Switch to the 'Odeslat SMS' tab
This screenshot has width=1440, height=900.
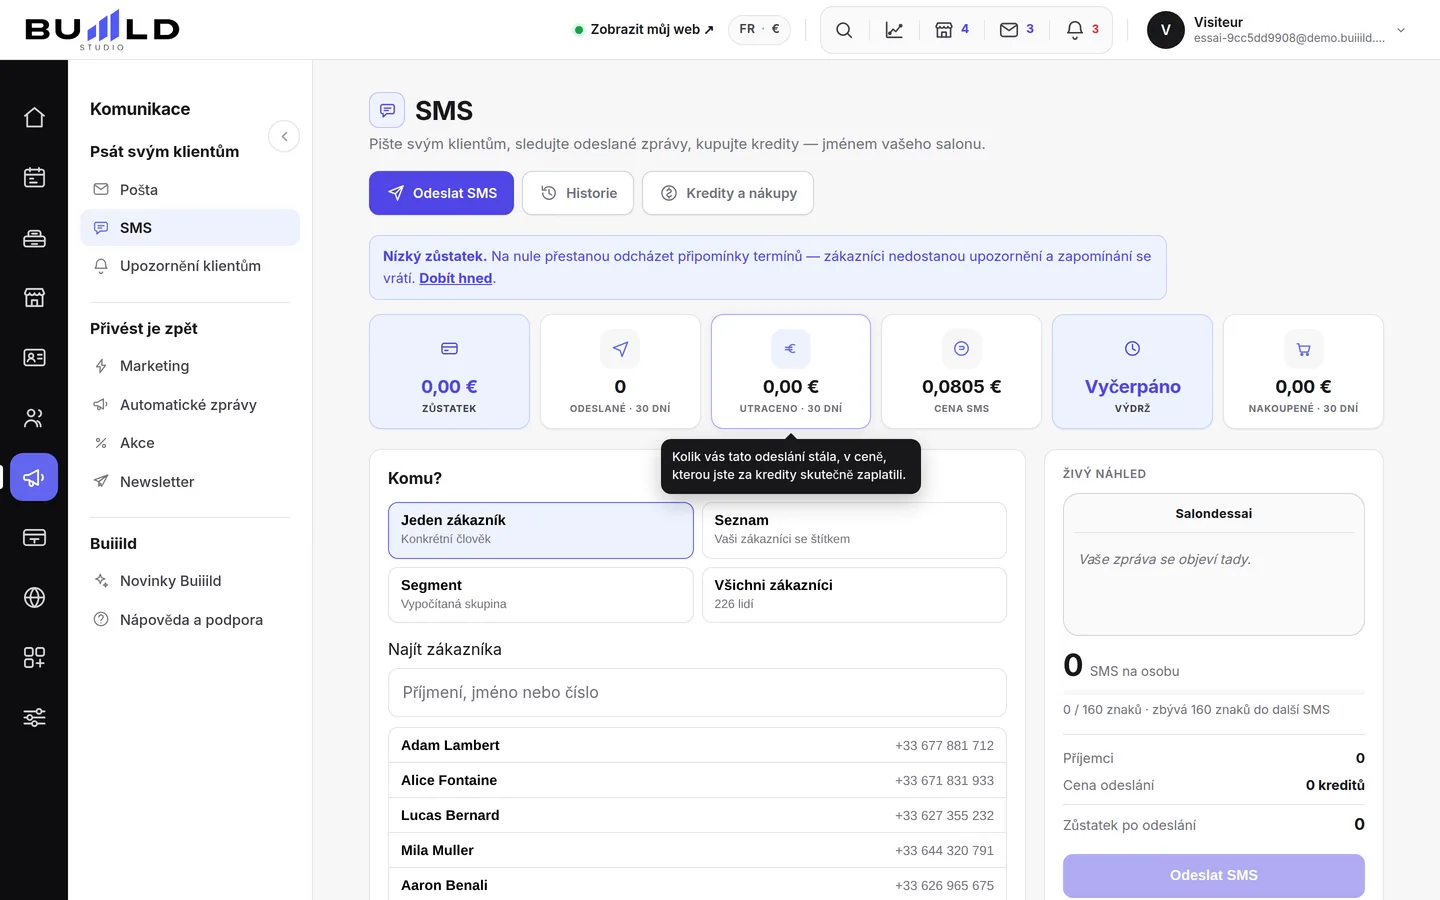click(x=441, y=193)
